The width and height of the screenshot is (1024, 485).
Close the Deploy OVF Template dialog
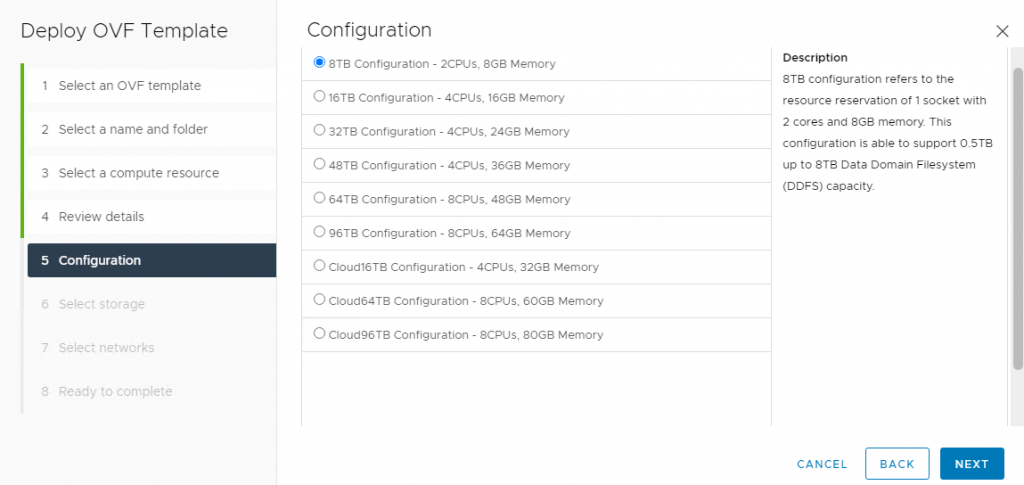pos(1002,31)
